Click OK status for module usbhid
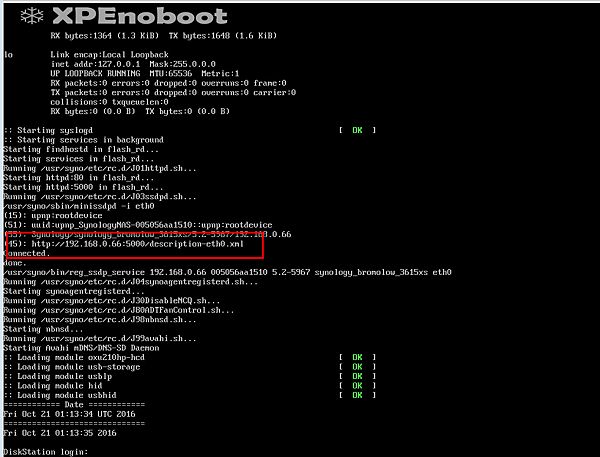Screen dimensions: 600x457 tap(357, 395)
